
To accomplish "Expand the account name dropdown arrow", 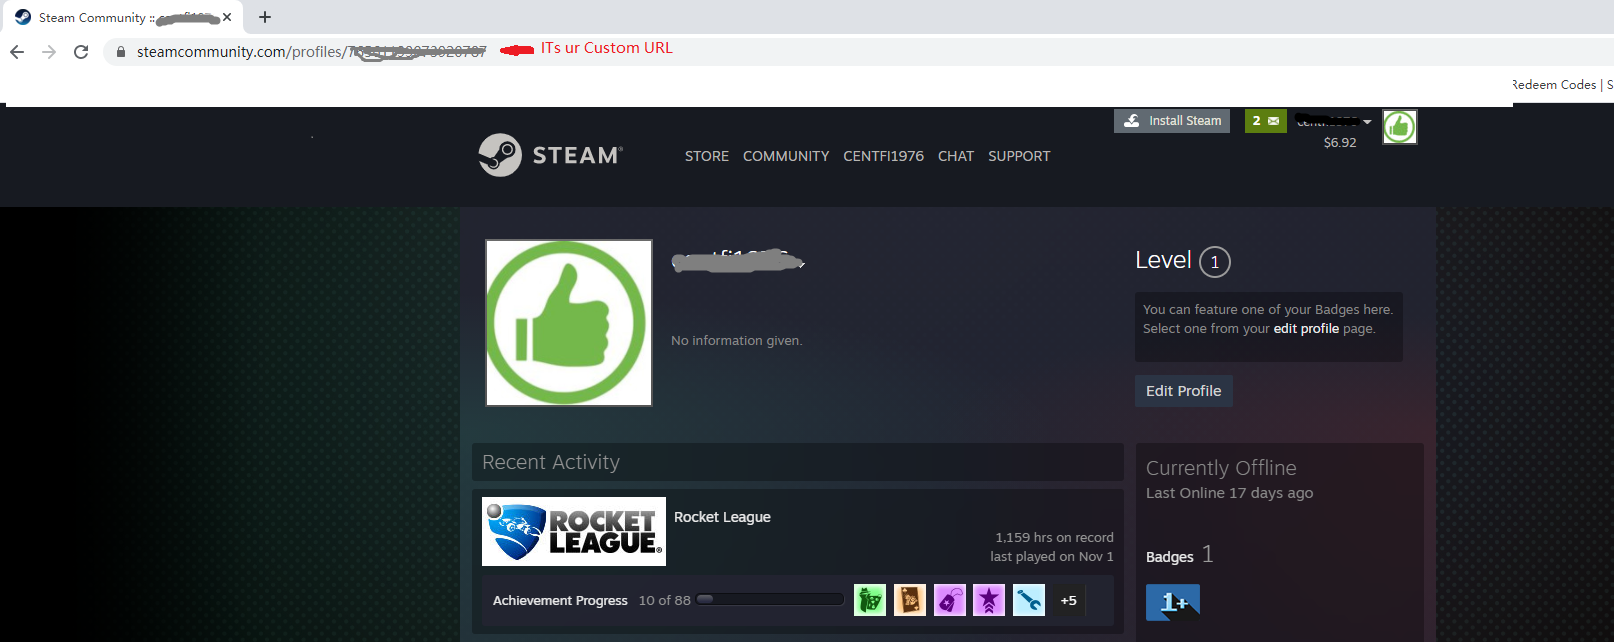I will 1367,122.
